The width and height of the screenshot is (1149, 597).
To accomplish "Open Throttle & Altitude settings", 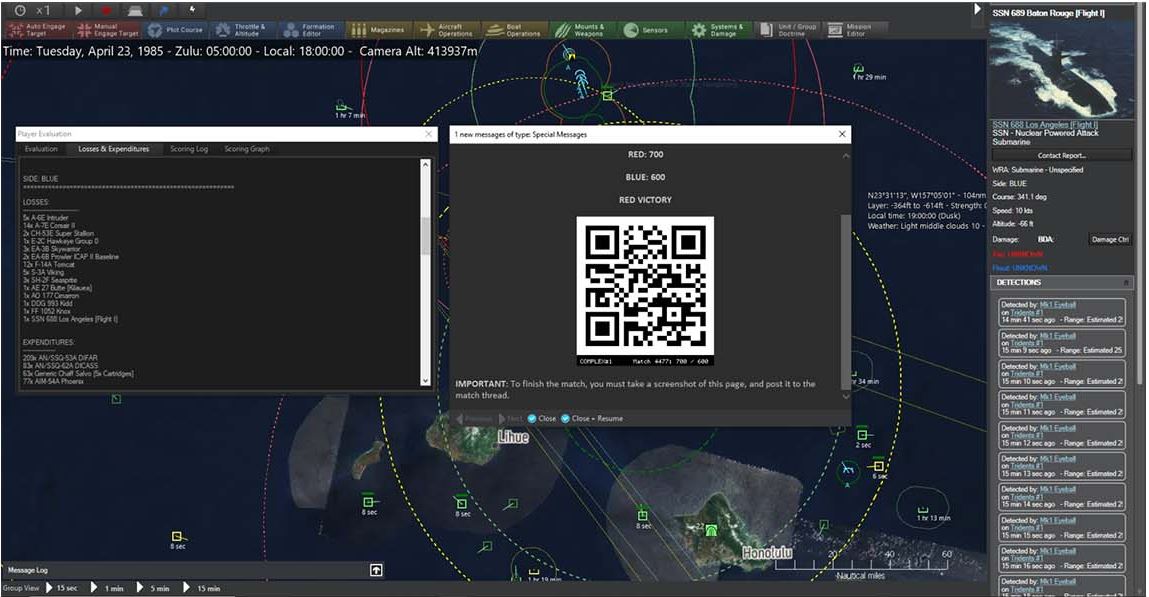I will [x=242, y=29].
